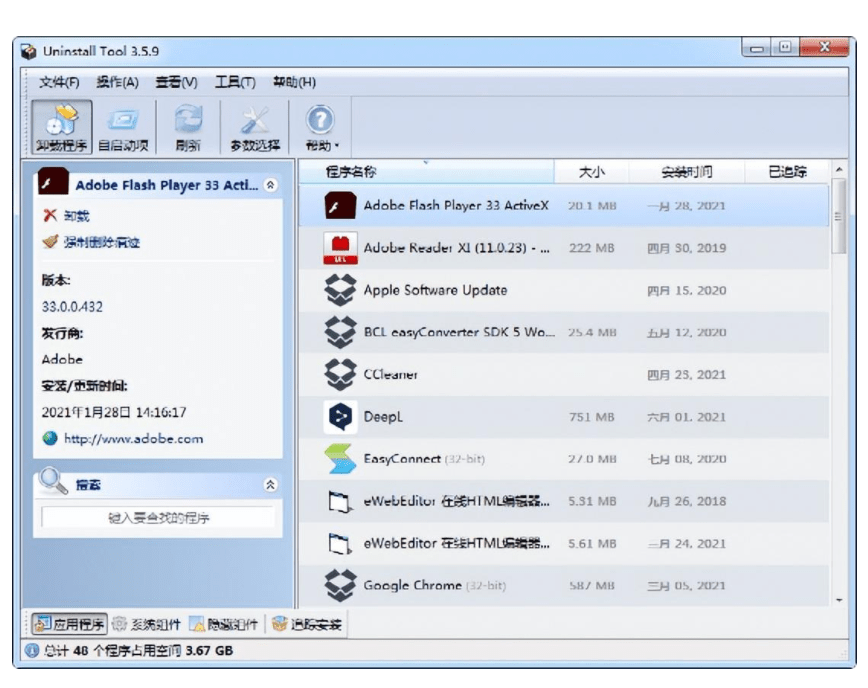This screenshot has height=688, width=868.
Task: Click the magnifier search panel icon
Action: (54, 482)
